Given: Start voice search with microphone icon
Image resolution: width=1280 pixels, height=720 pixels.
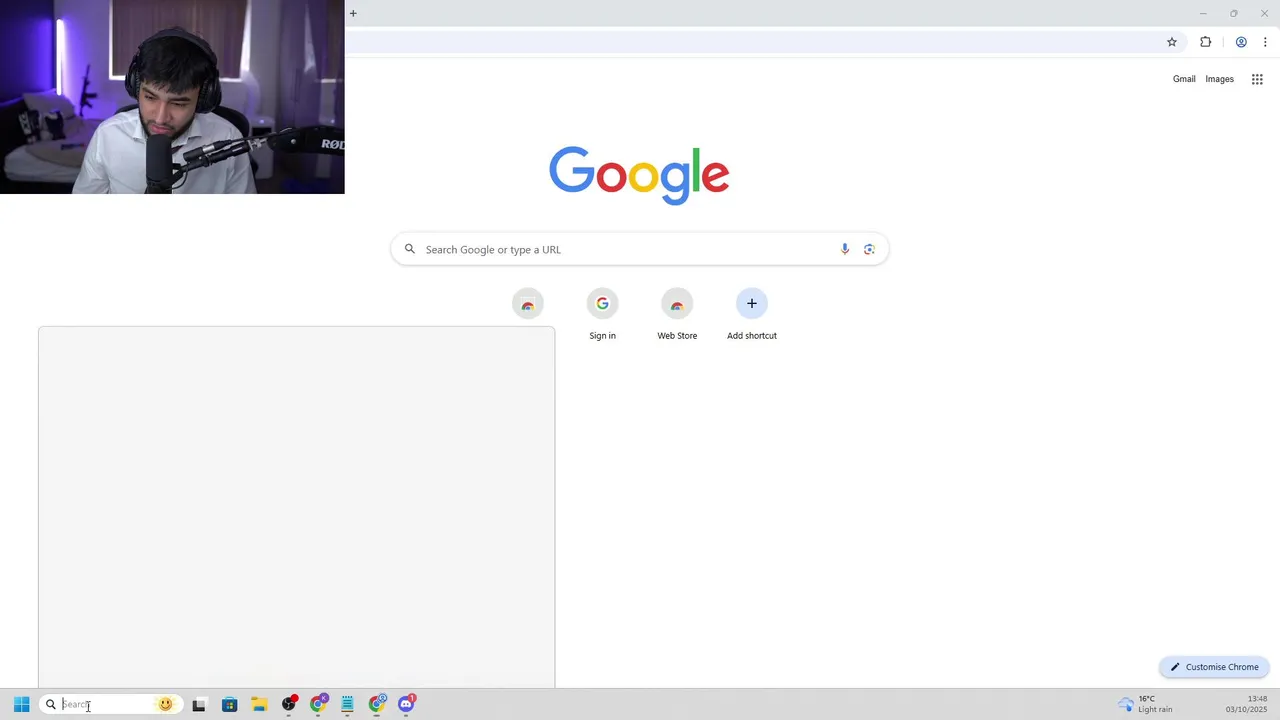Looking at the screenshot, I should [845, 249].
